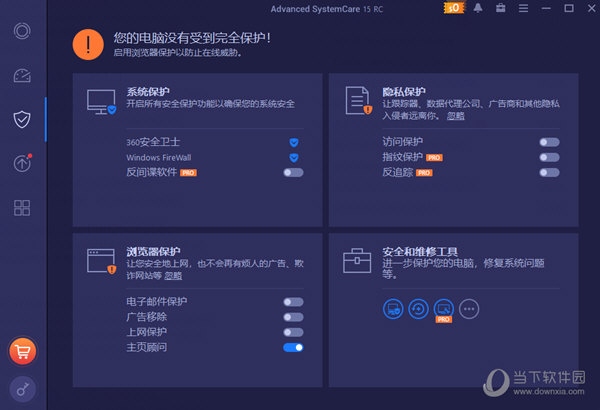Open the toolbox briefcase icon in title bar

(x=501, y=8)
